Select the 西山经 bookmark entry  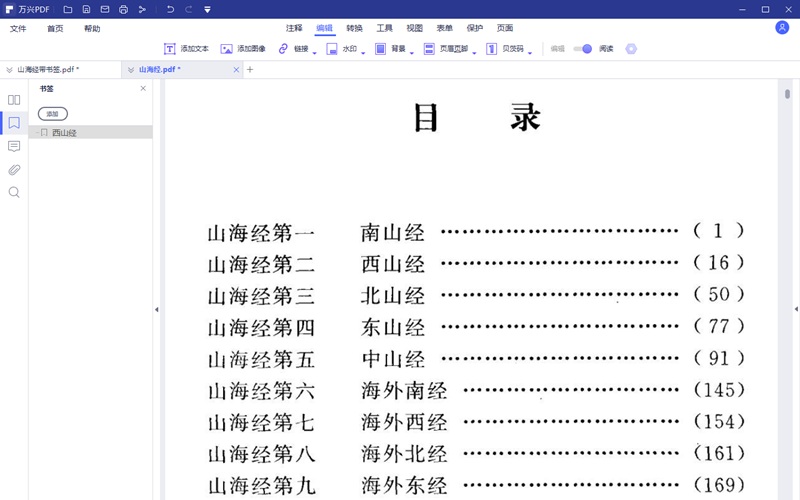[65, 132]
